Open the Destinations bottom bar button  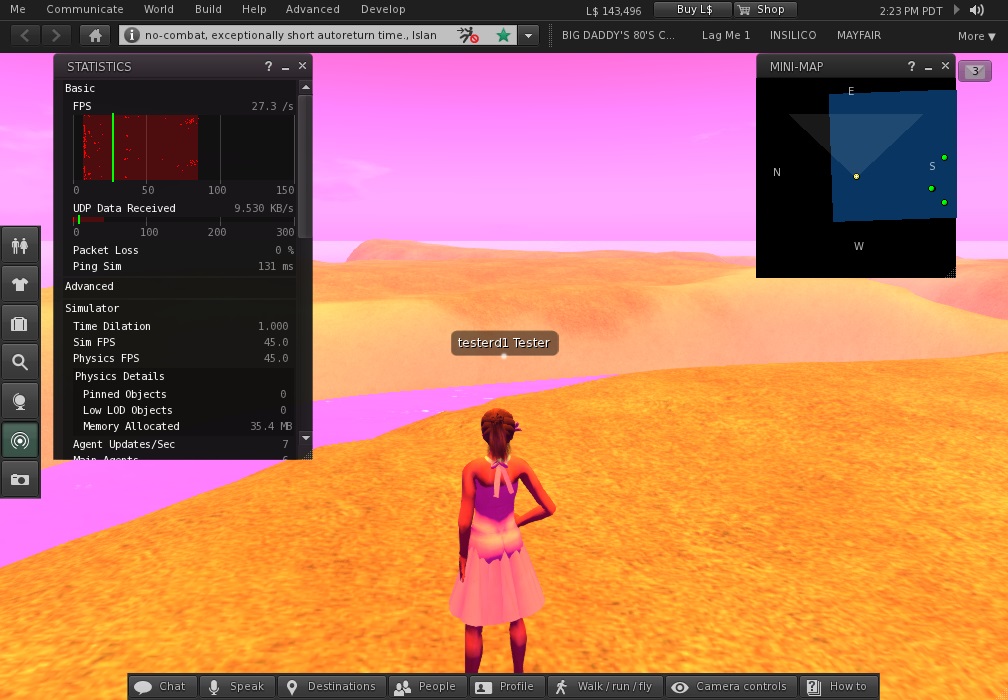tap(332, 687)
